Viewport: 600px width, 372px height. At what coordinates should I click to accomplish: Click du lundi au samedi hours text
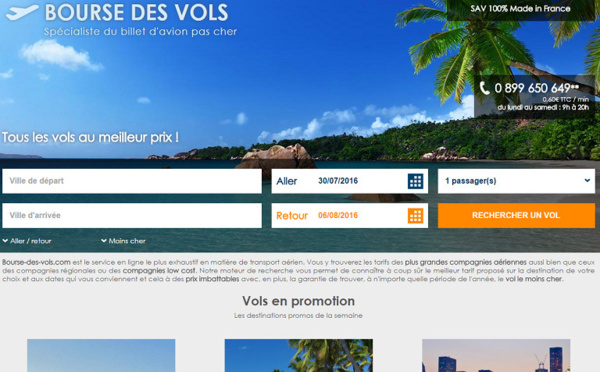[x=543, y=108]
